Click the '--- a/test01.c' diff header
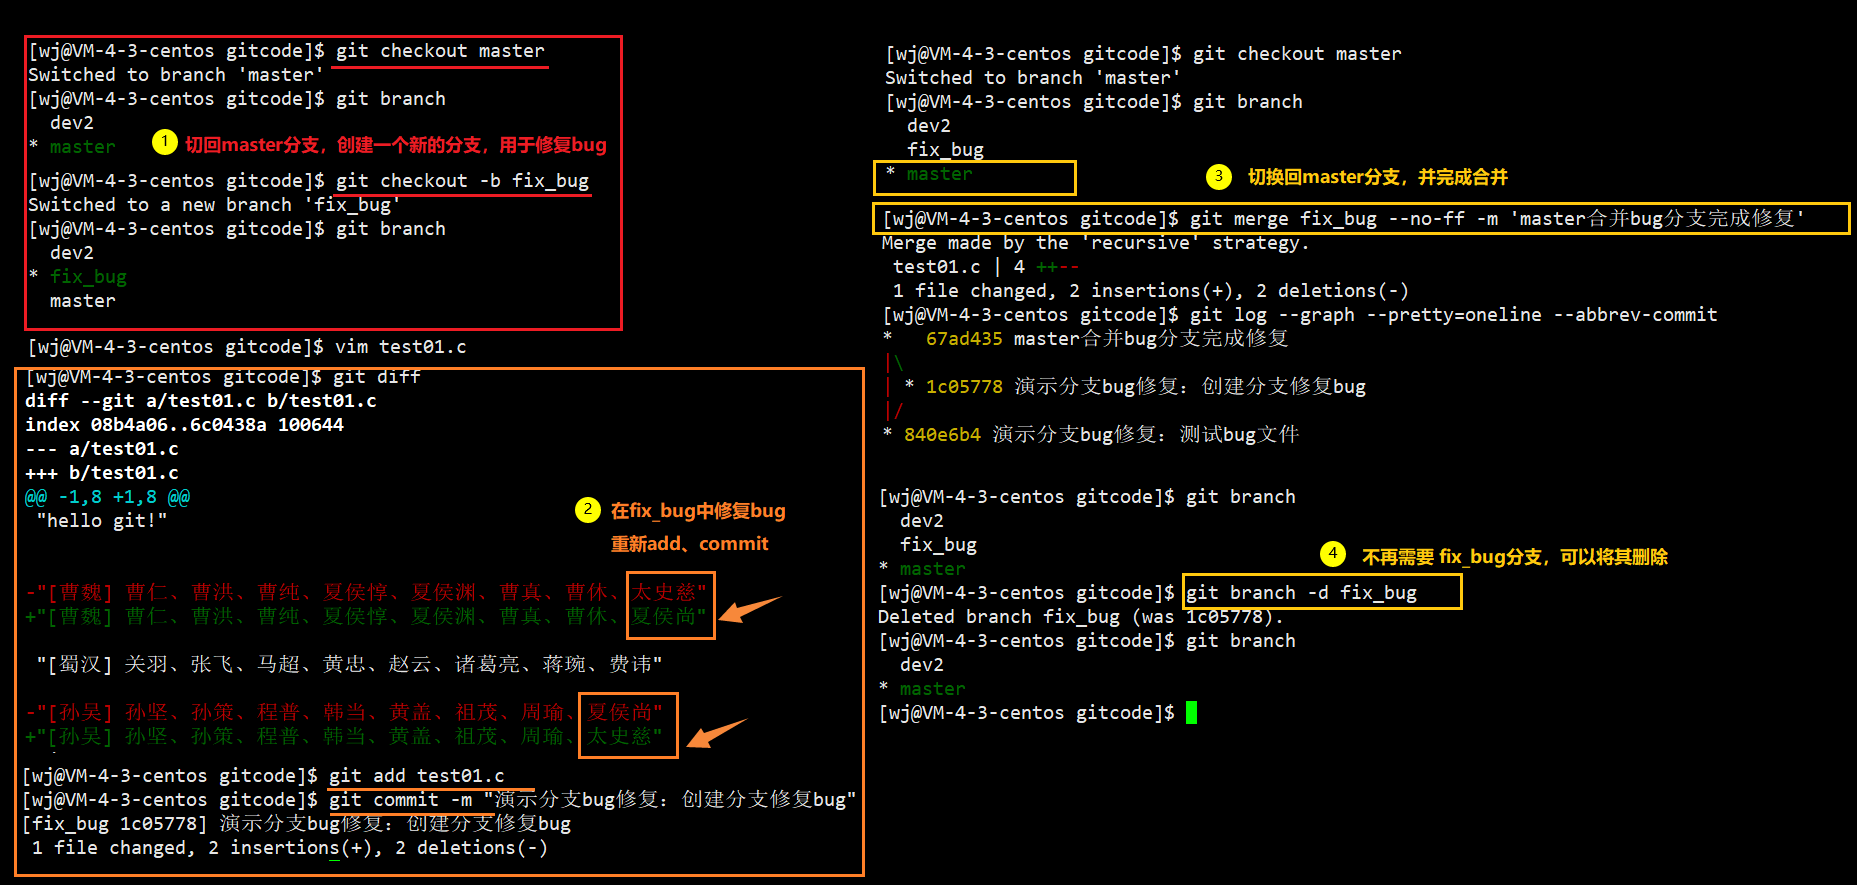 (102, 449)
